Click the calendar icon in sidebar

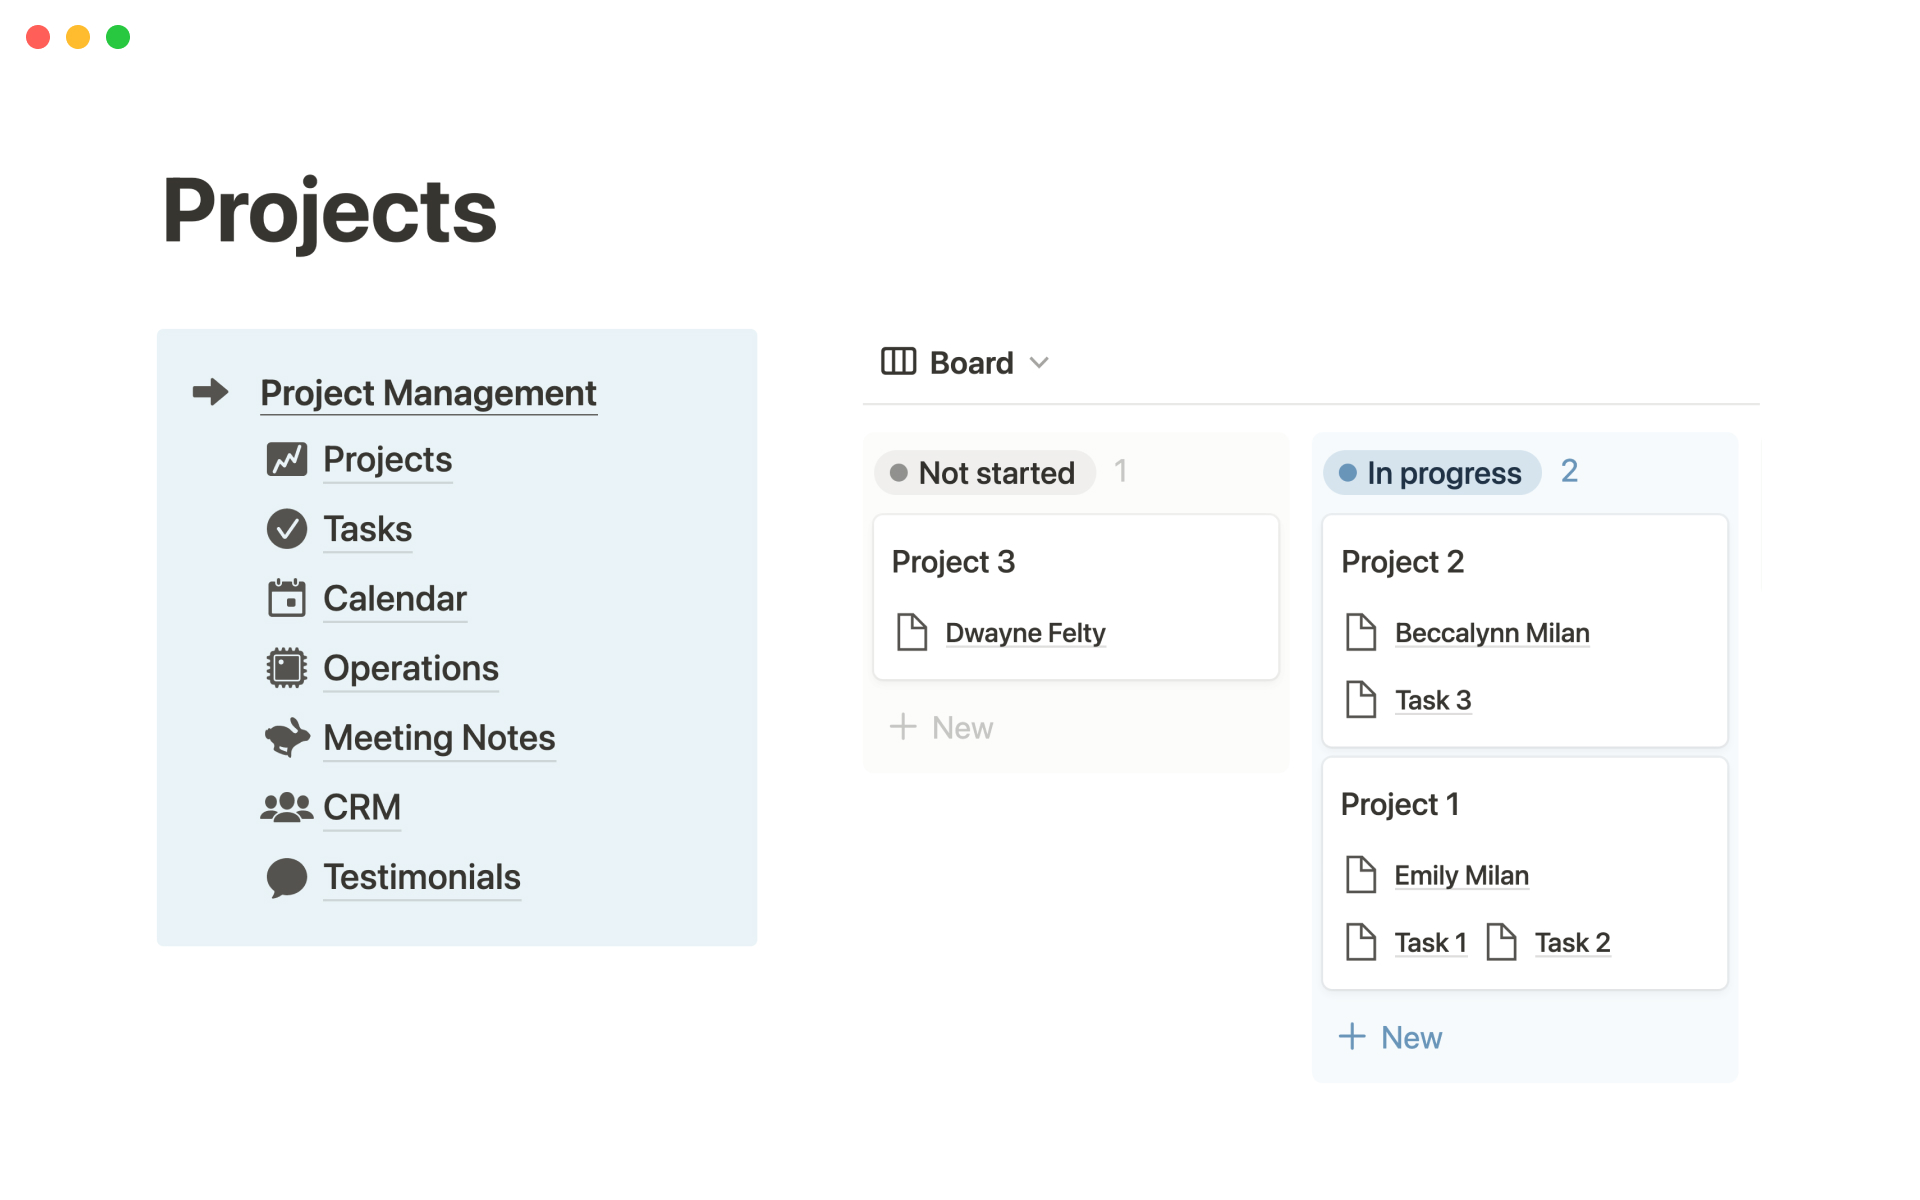point(287,599)
